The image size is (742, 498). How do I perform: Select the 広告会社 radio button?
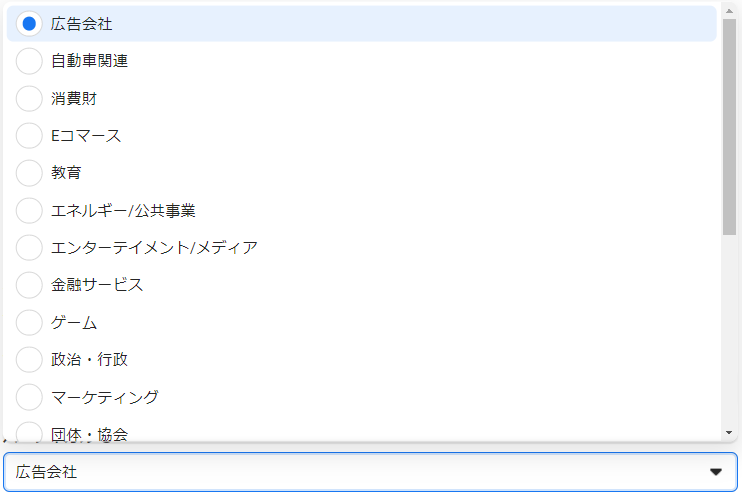[30, 23]
